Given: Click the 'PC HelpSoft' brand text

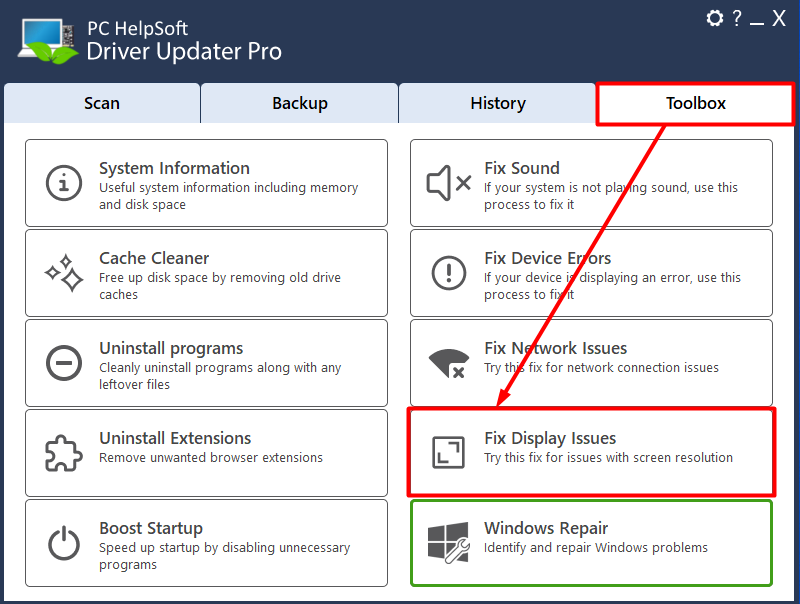Looking at the screenshot, I should pos(138,29).
